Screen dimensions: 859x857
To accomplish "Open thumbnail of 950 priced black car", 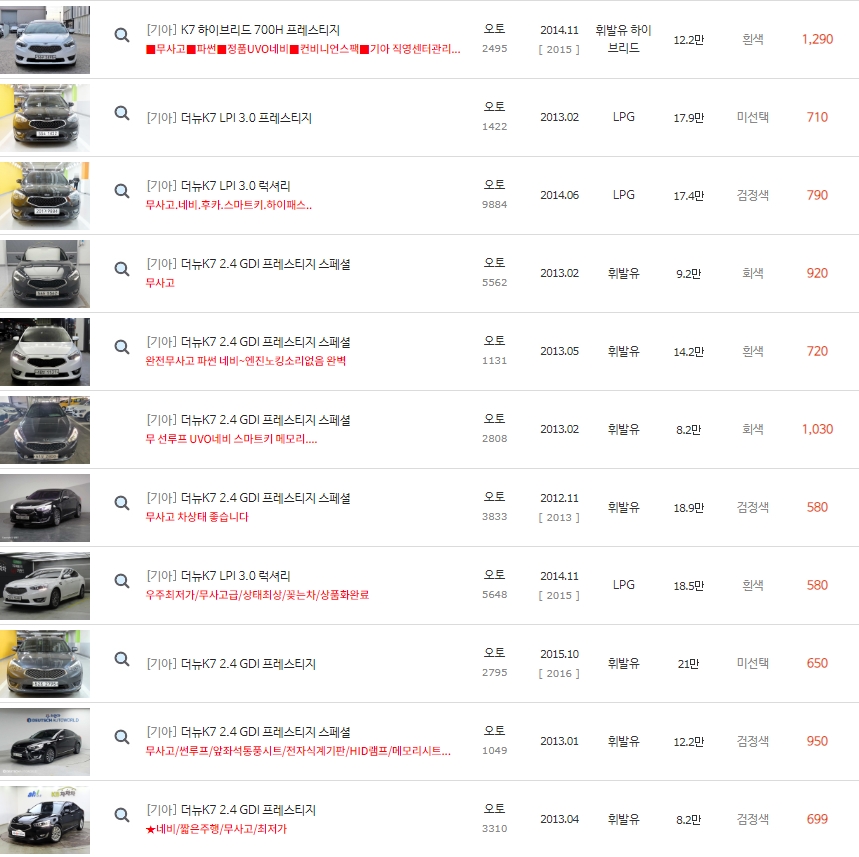I will 45,741.
